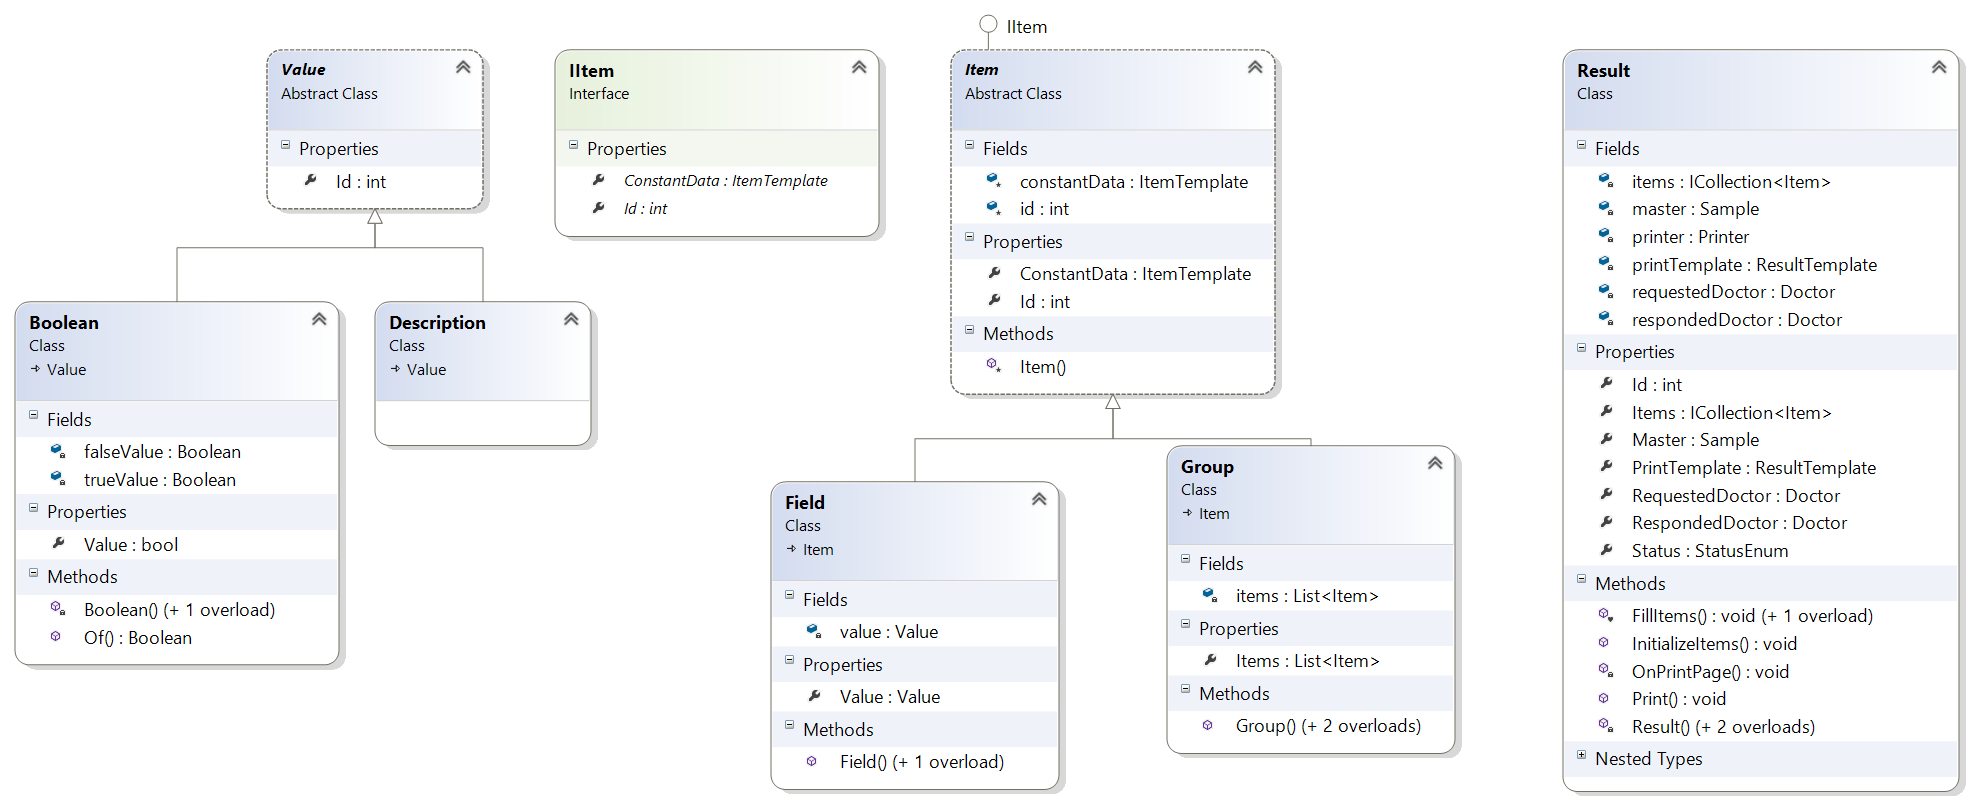Collapse Fields section in Boolean class
Screen dimensions: 1972x805
33,415
